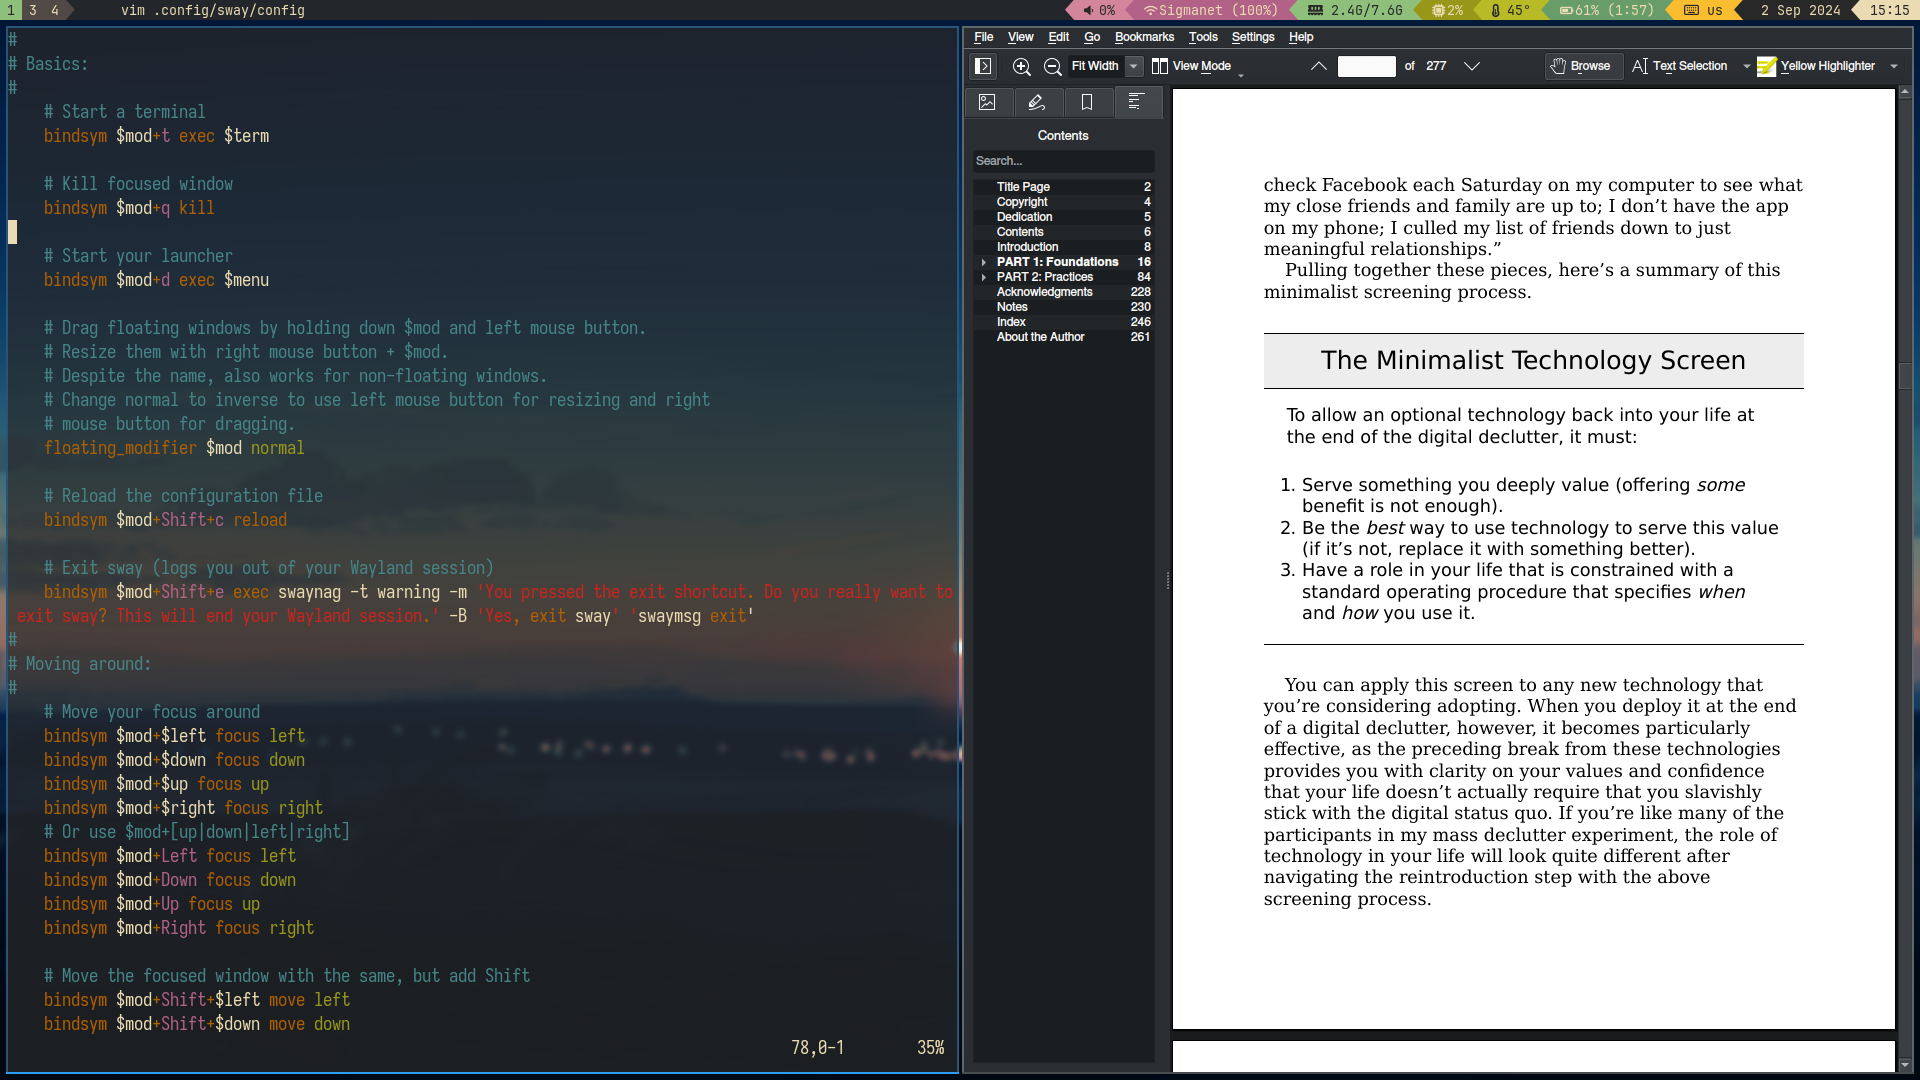Image resolution: width=1920 pixels, height=1080 pixels.
Task: Toggle the Contents panel closed
Action: 1138,102
